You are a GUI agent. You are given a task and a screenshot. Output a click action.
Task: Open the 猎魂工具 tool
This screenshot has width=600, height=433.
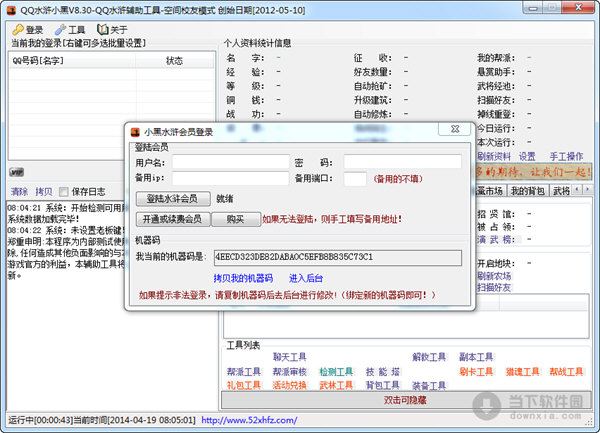(522, 371)
